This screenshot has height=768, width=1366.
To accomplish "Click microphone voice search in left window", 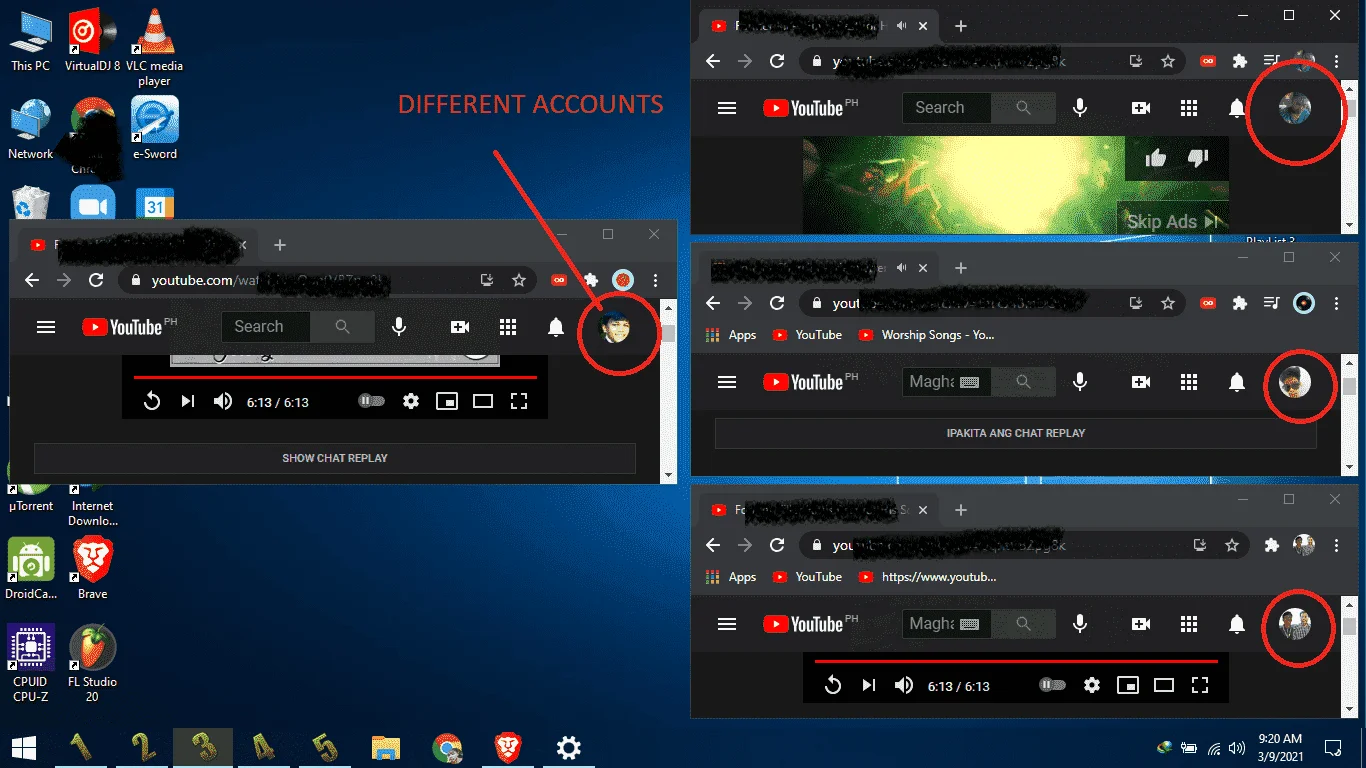I will coord(399,327).
